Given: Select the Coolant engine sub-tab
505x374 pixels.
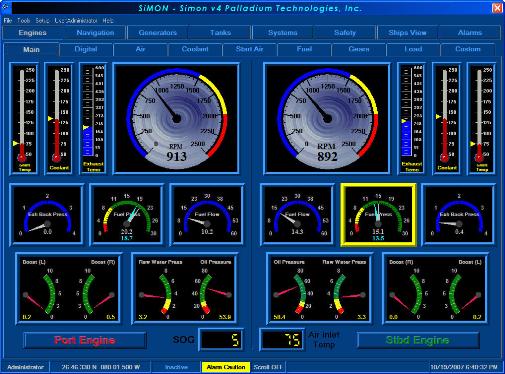Looking at the screenshot, I should coord(195,49).
